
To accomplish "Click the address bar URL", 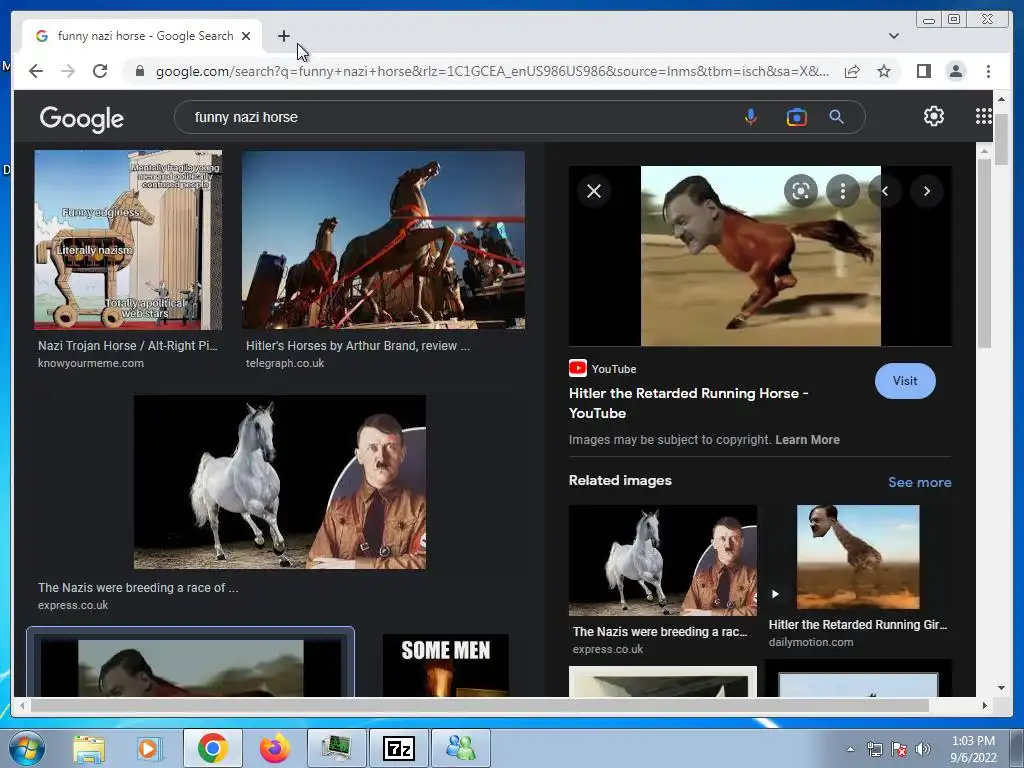I will [492, 71].
